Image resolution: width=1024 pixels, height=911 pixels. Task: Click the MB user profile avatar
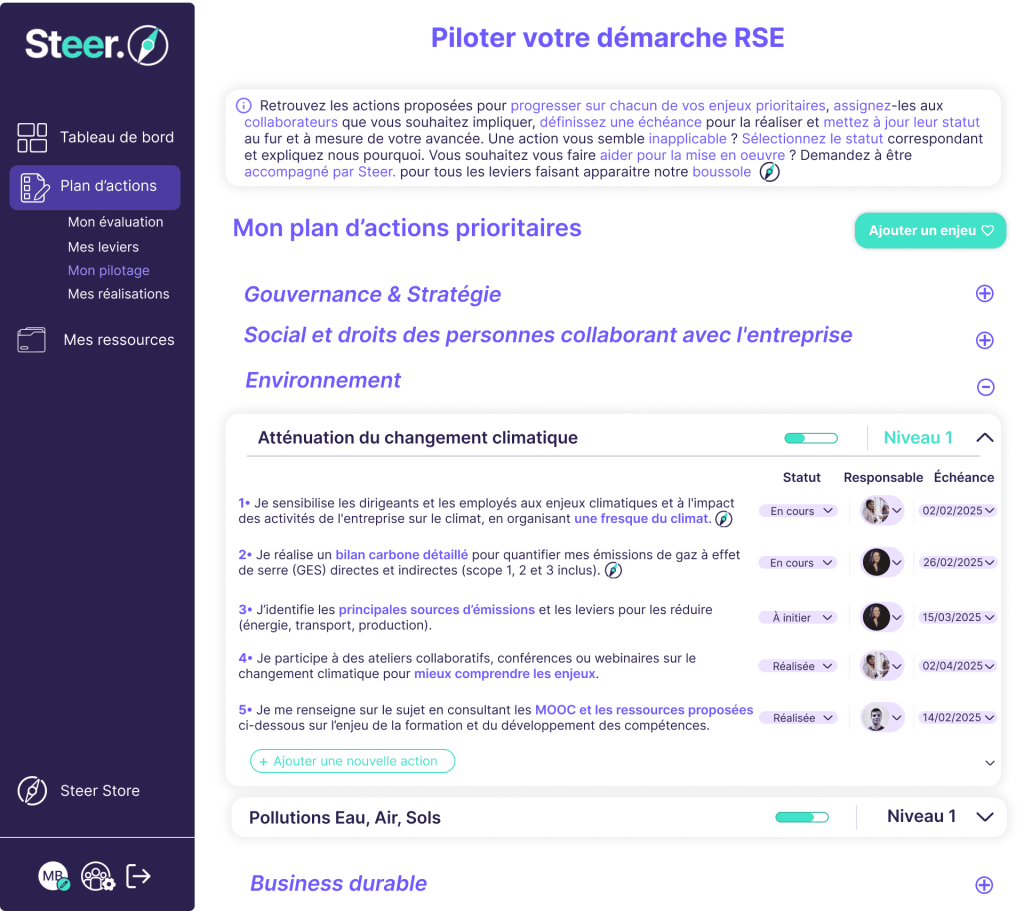pos(54,877)
